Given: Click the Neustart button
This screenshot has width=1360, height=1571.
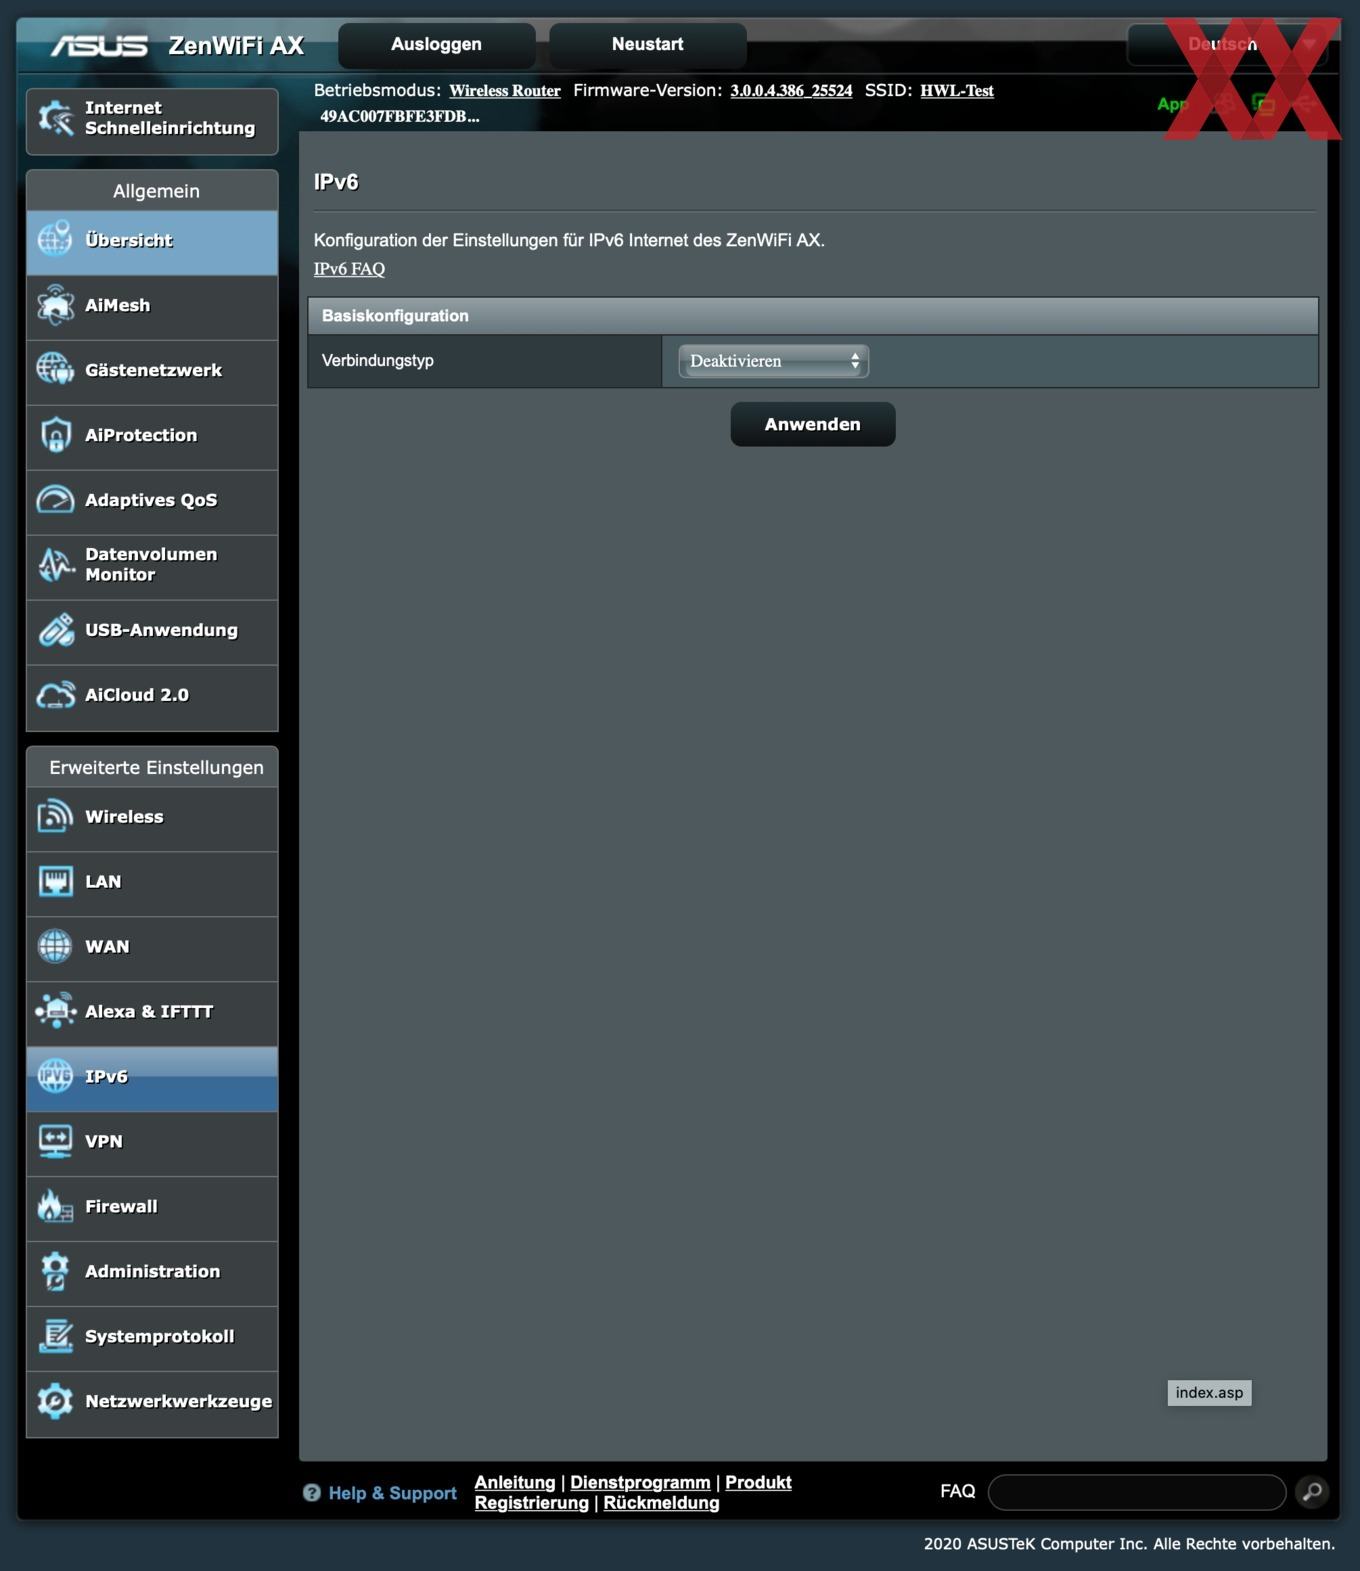Looking at the screenshot, I should pos(648,45).
